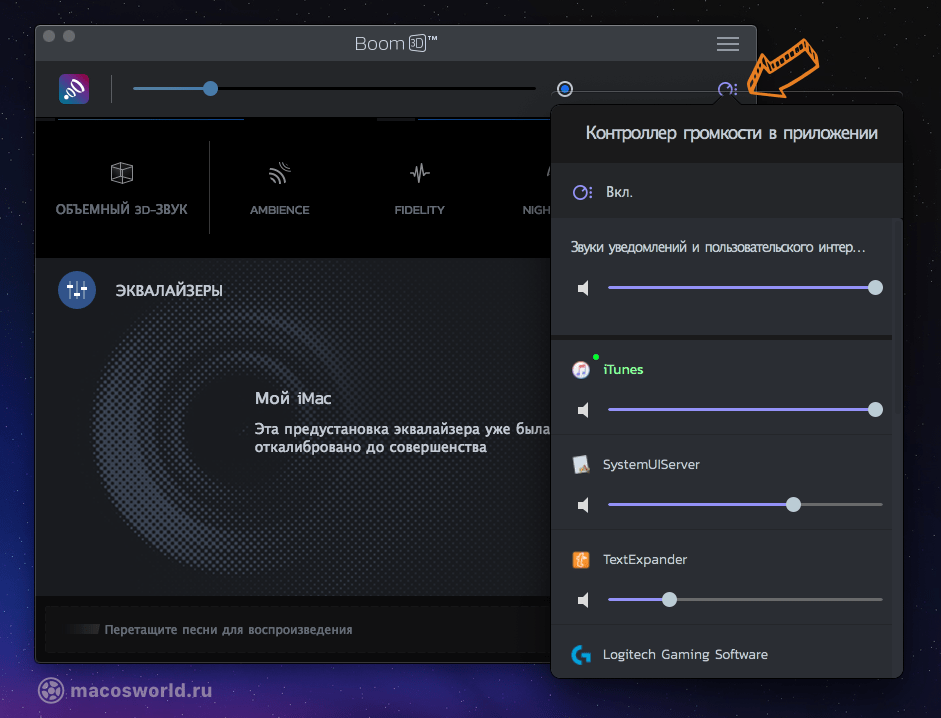Click the Перетащите песни для воспроизведения area

tap(297, 629)
